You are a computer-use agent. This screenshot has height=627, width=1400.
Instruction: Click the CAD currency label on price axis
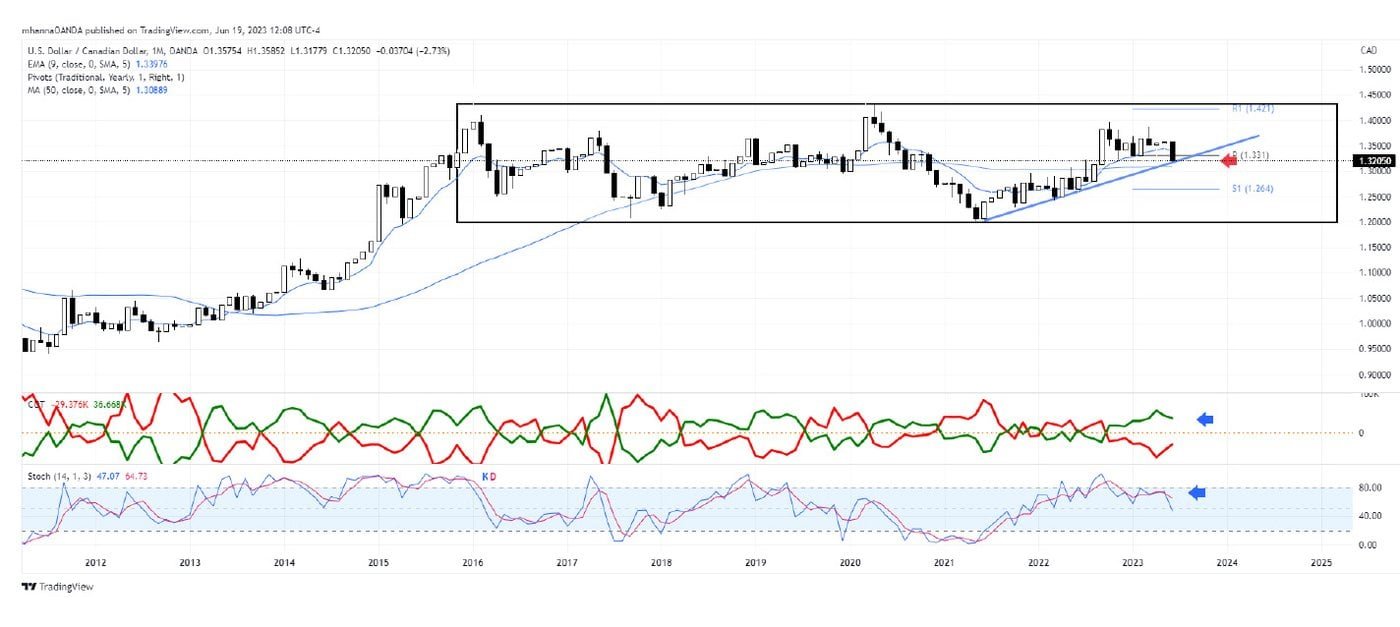pyautogui.click(x=1369, y=50)
